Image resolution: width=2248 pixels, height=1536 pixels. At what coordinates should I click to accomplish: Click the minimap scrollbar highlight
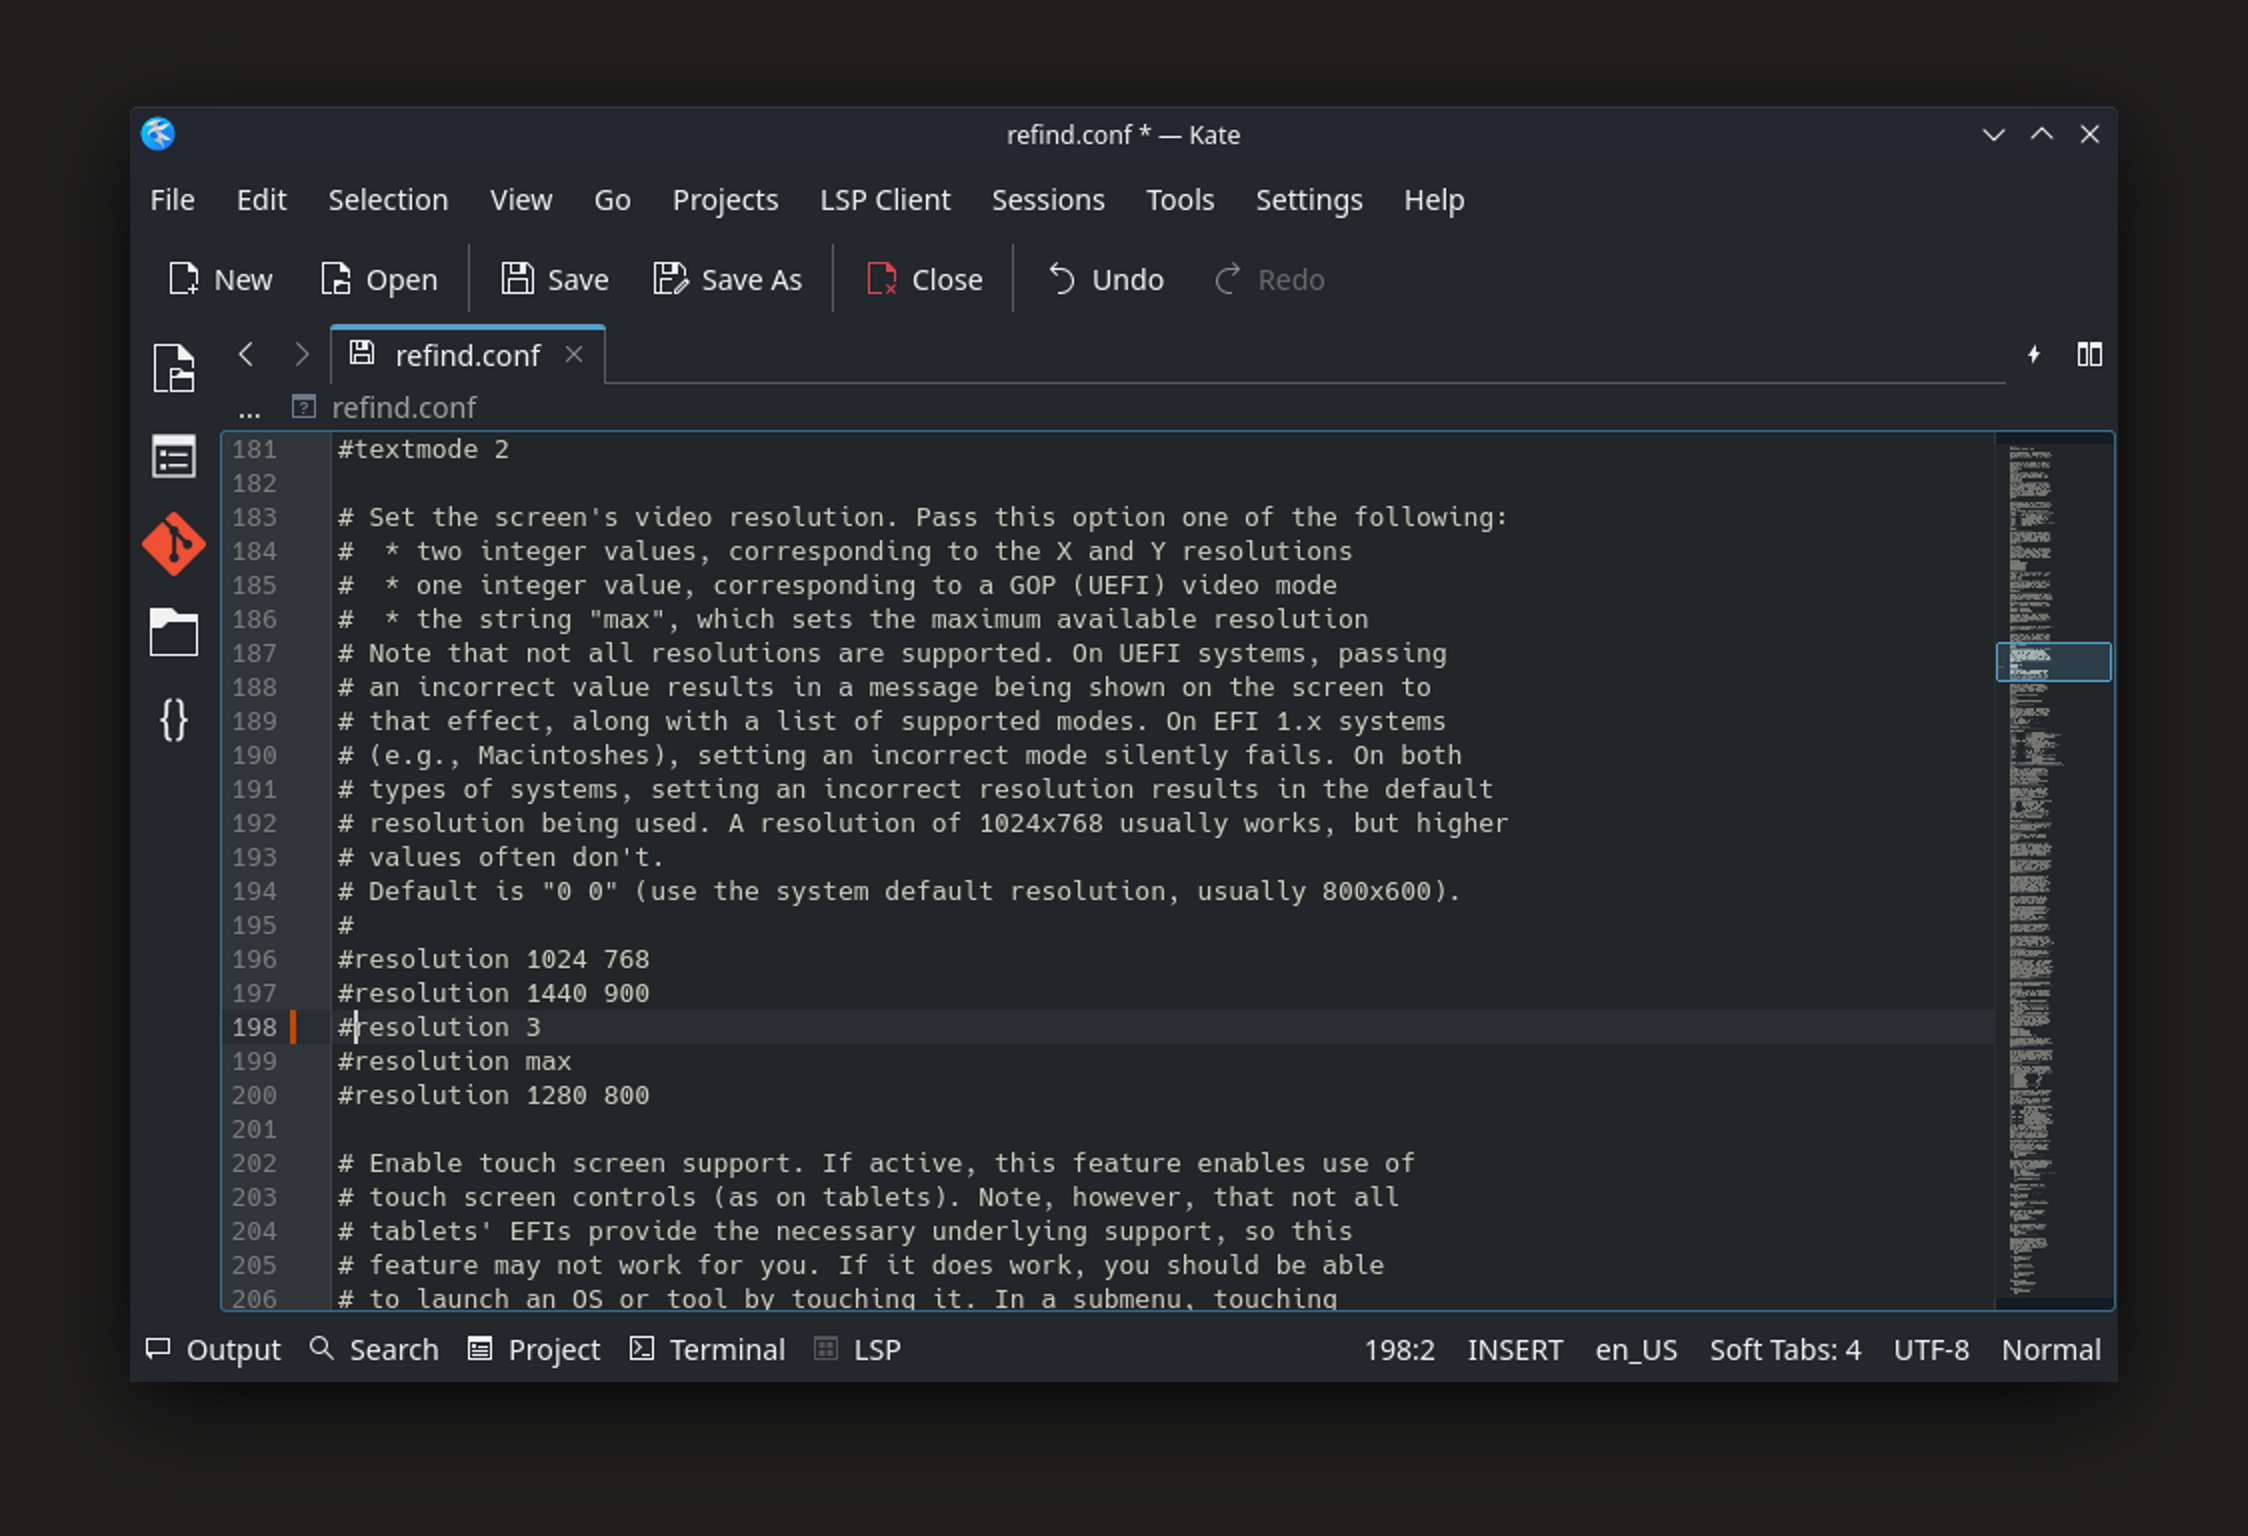(2053, 662)
